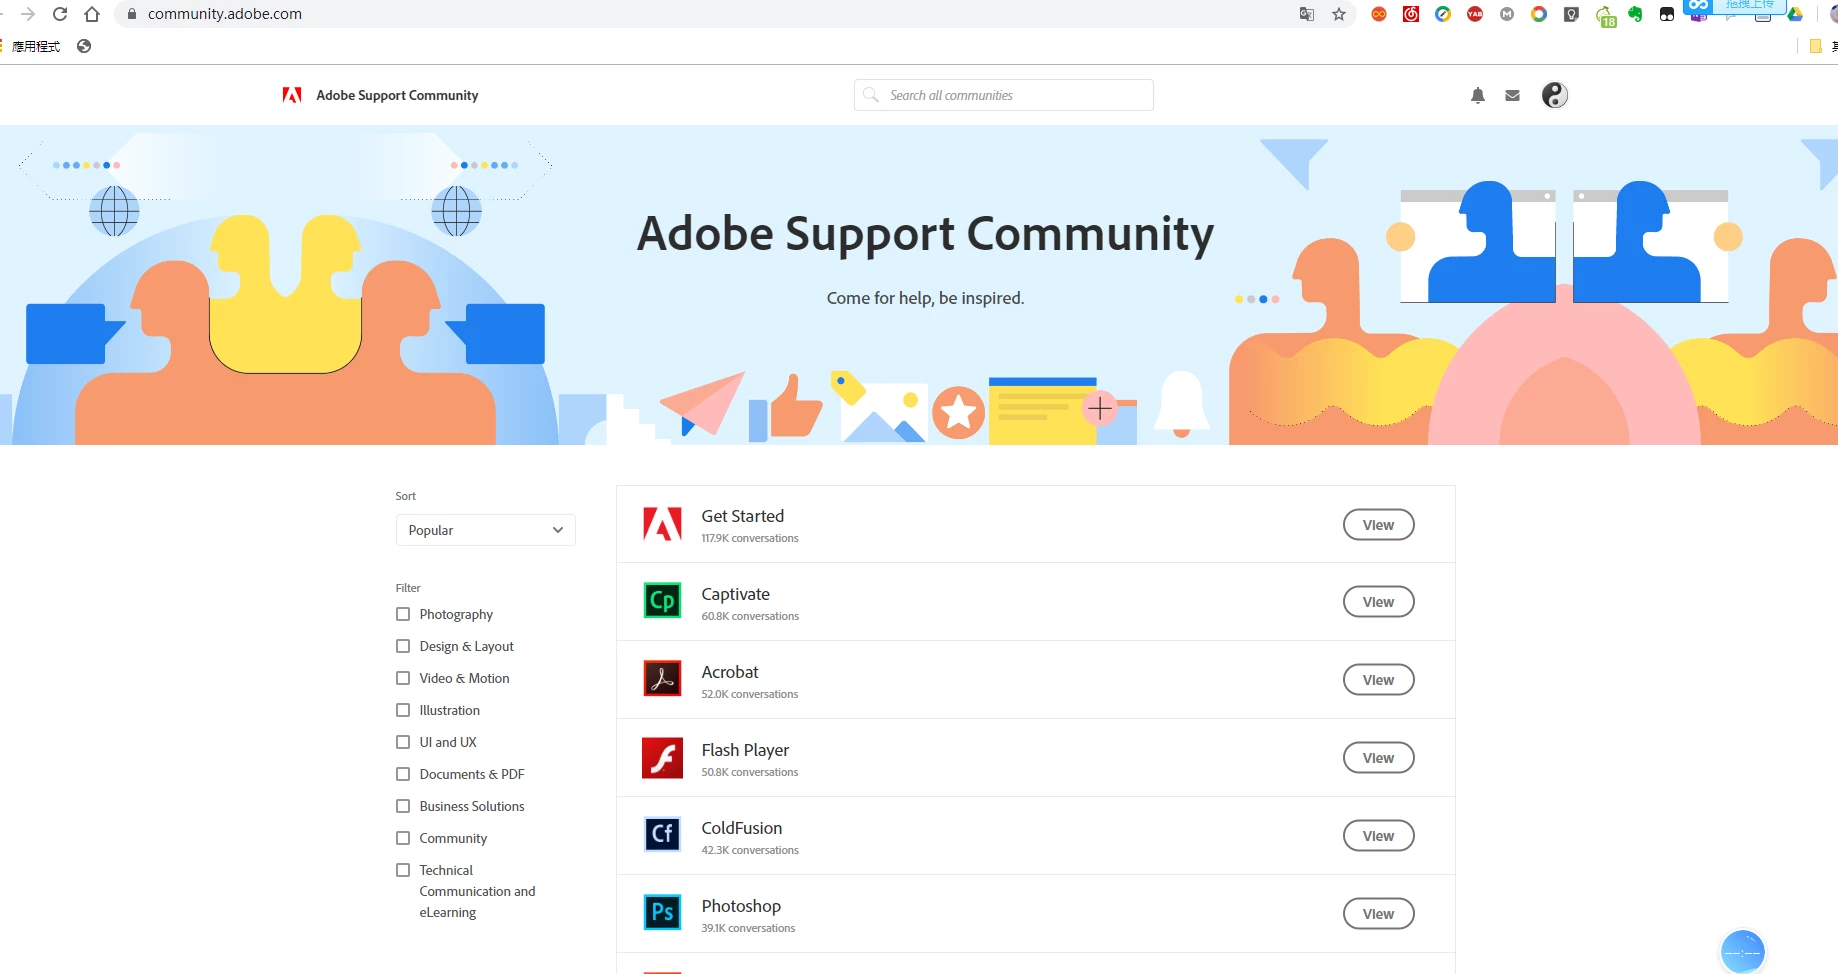Check the Video & Motion filter
Image resolution: width=1838 pixels, height=974 pixels.
(403, 678)
